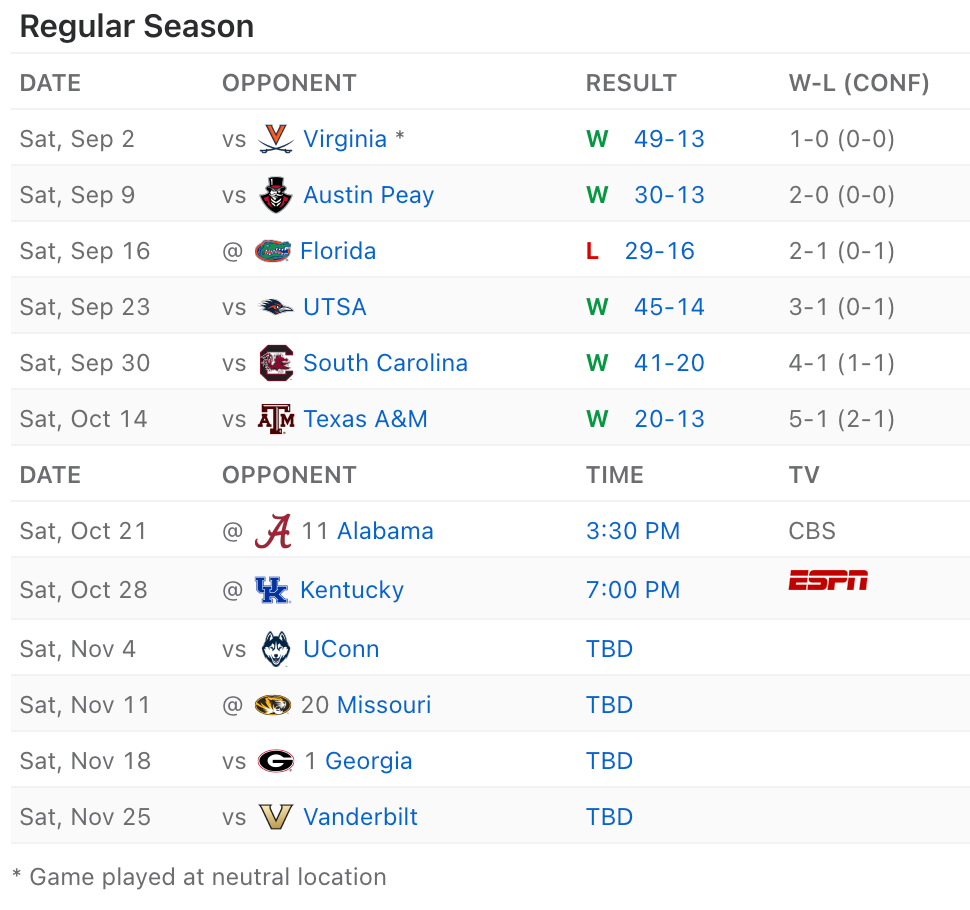Click the South Carolina Gamecocks logo
Screen dimensions: 970x910
pos(275,362)
